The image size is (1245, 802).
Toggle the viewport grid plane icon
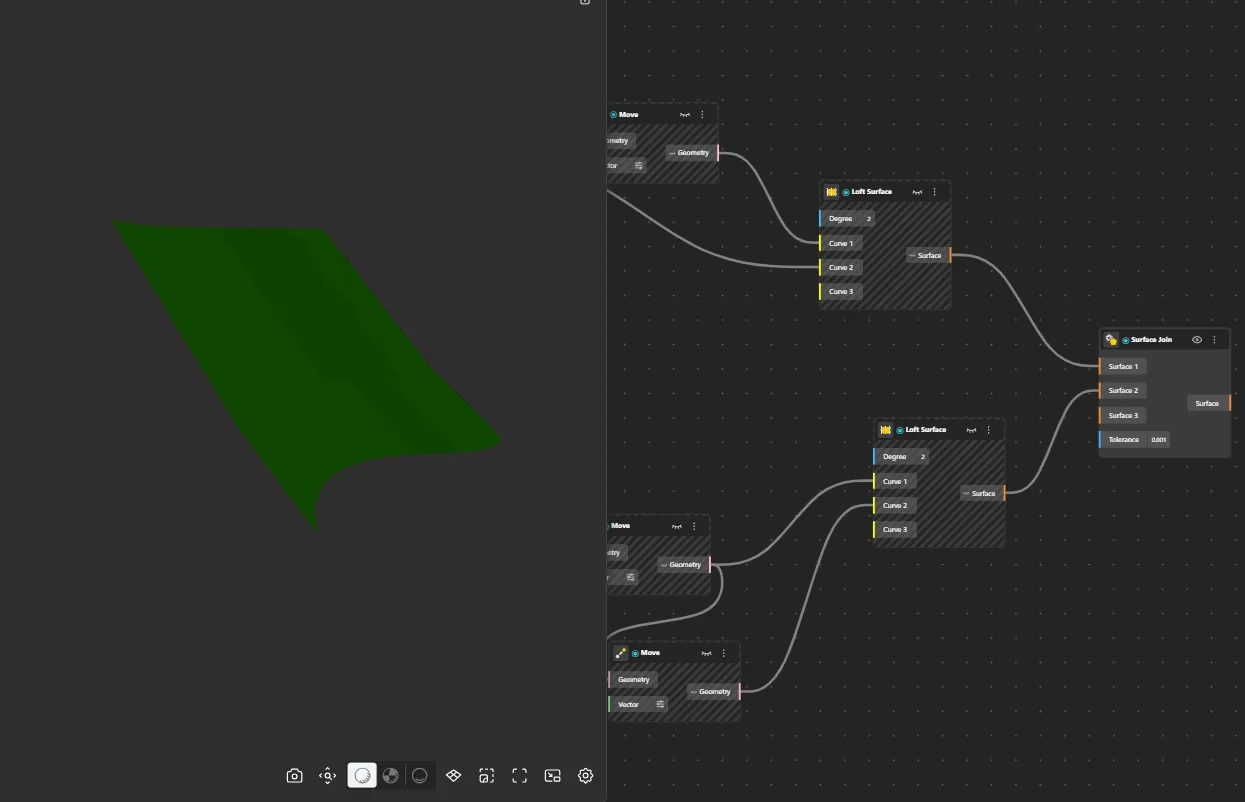pyautogui.click(x=453, y=776)
